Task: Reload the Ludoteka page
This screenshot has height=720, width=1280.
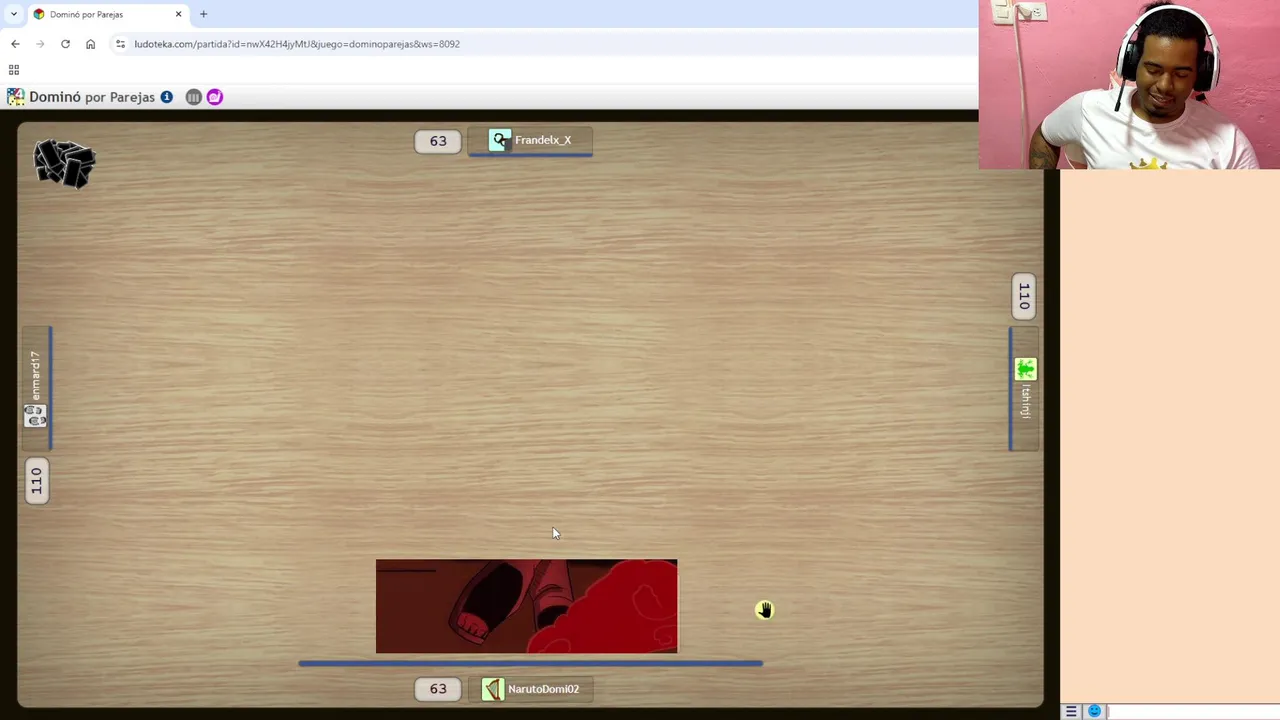Action: coord(65,44)
